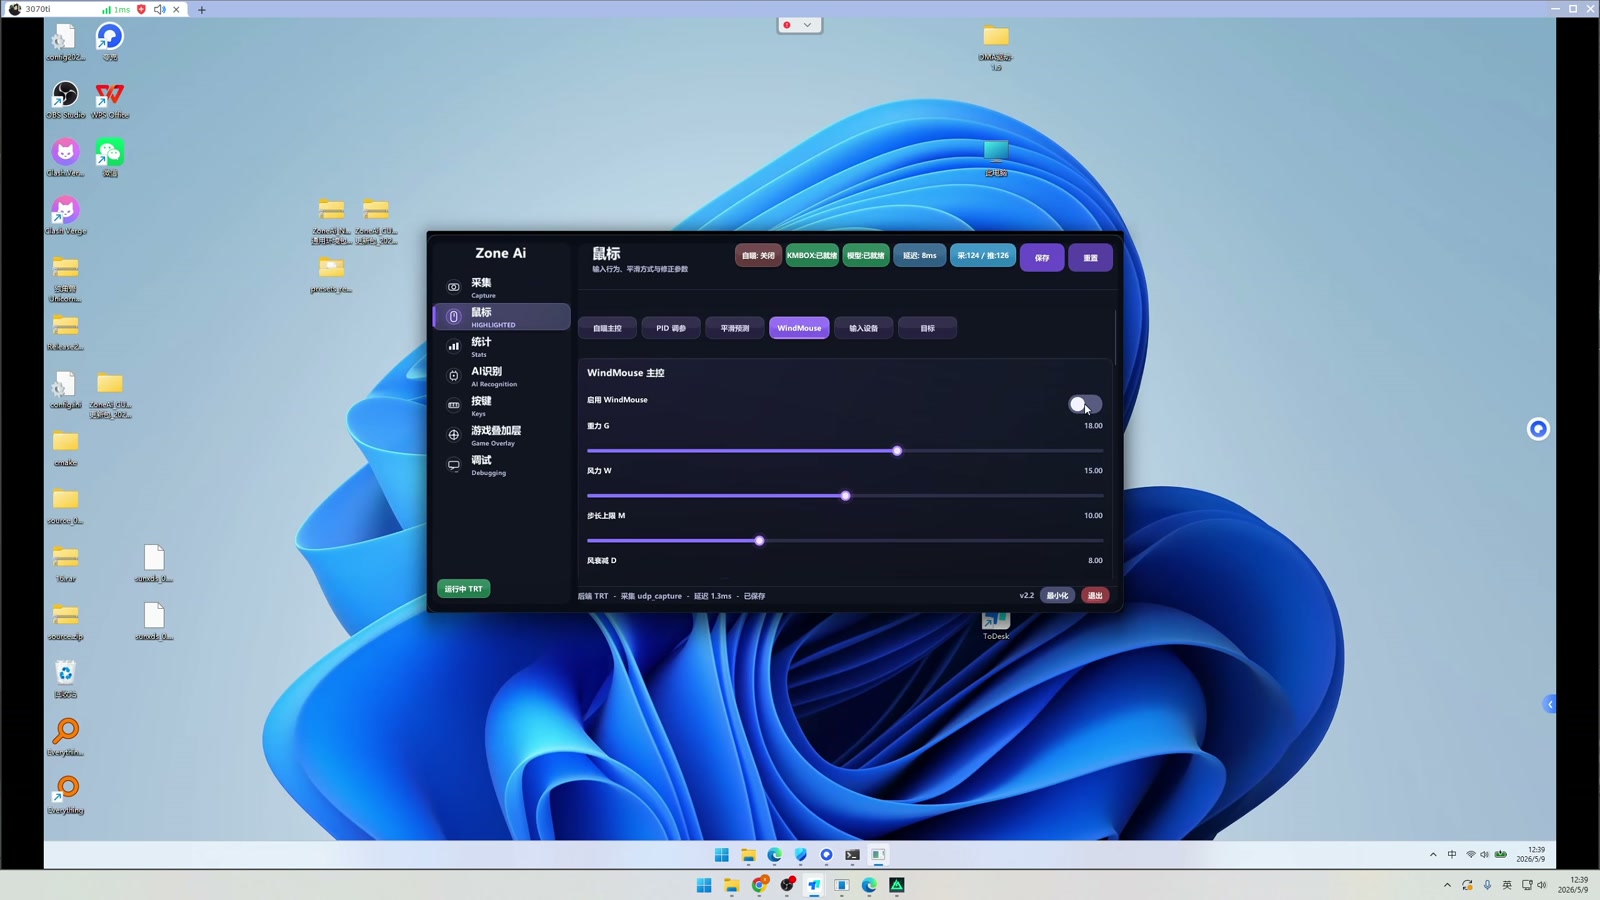This screenshot has height=900, width=1600.
Task: Click the 采:124 / 推:126 status pill
Action: [983, 256]
